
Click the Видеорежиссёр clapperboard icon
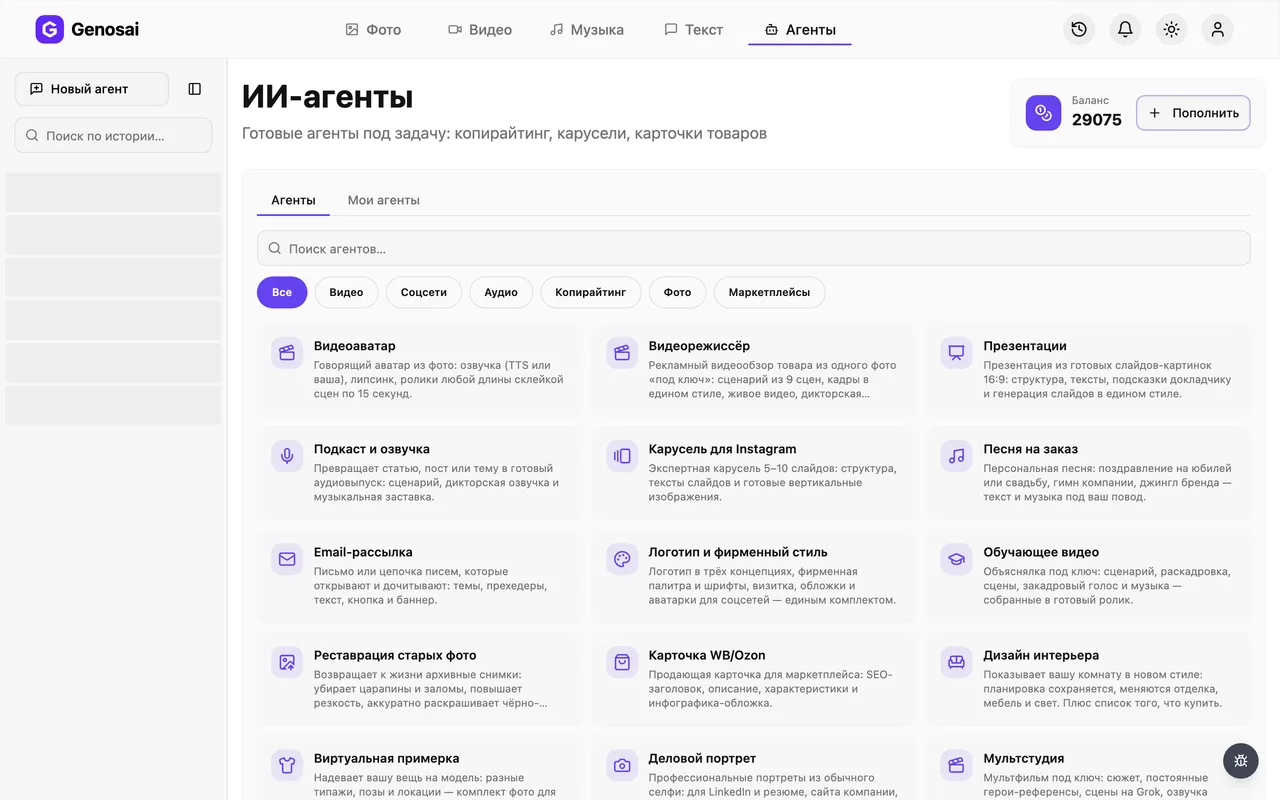622,352
